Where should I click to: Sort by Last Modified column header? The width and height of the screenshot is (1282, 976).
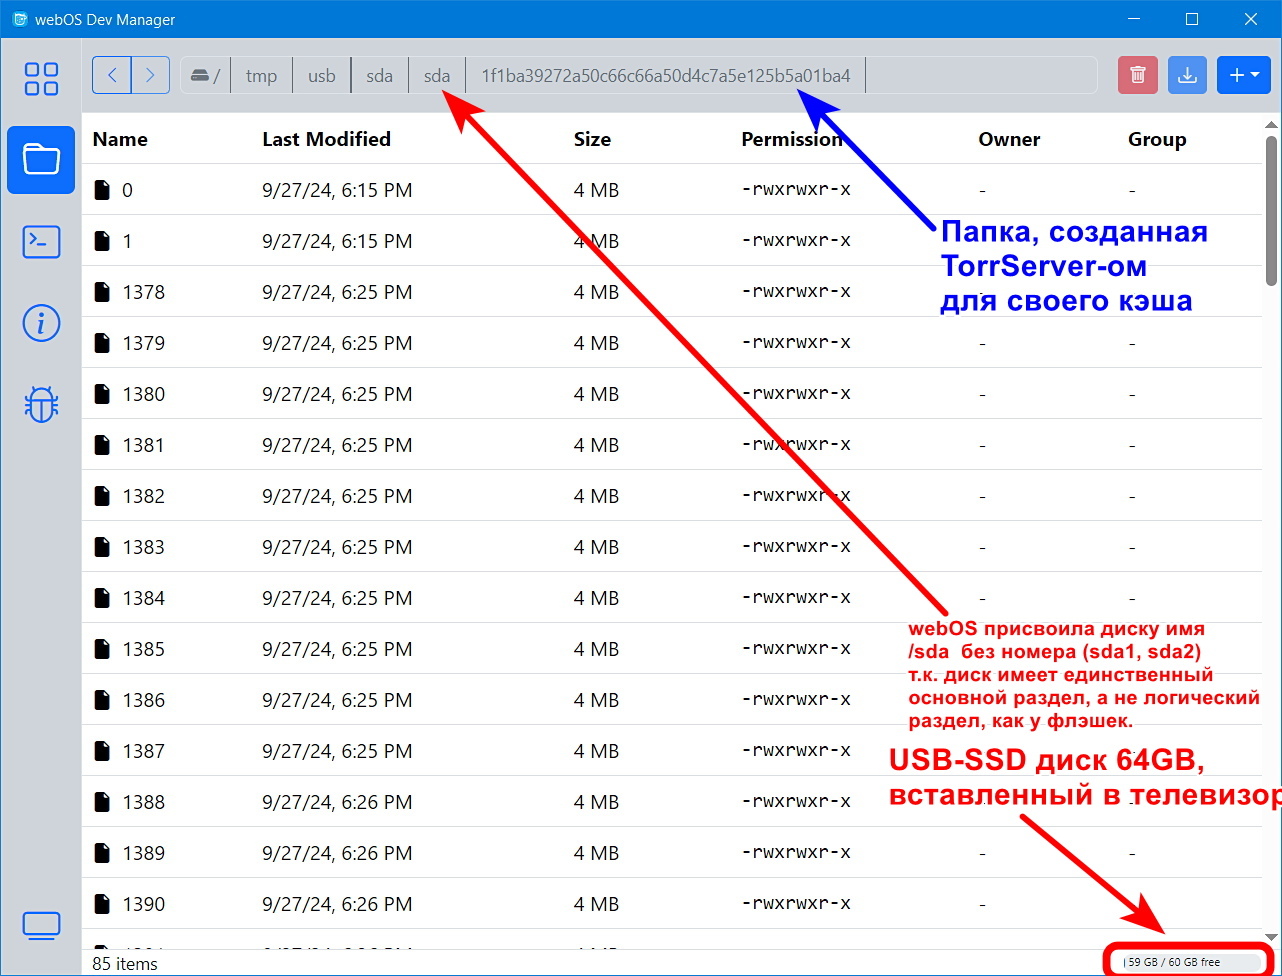click(x=326, y=140)
